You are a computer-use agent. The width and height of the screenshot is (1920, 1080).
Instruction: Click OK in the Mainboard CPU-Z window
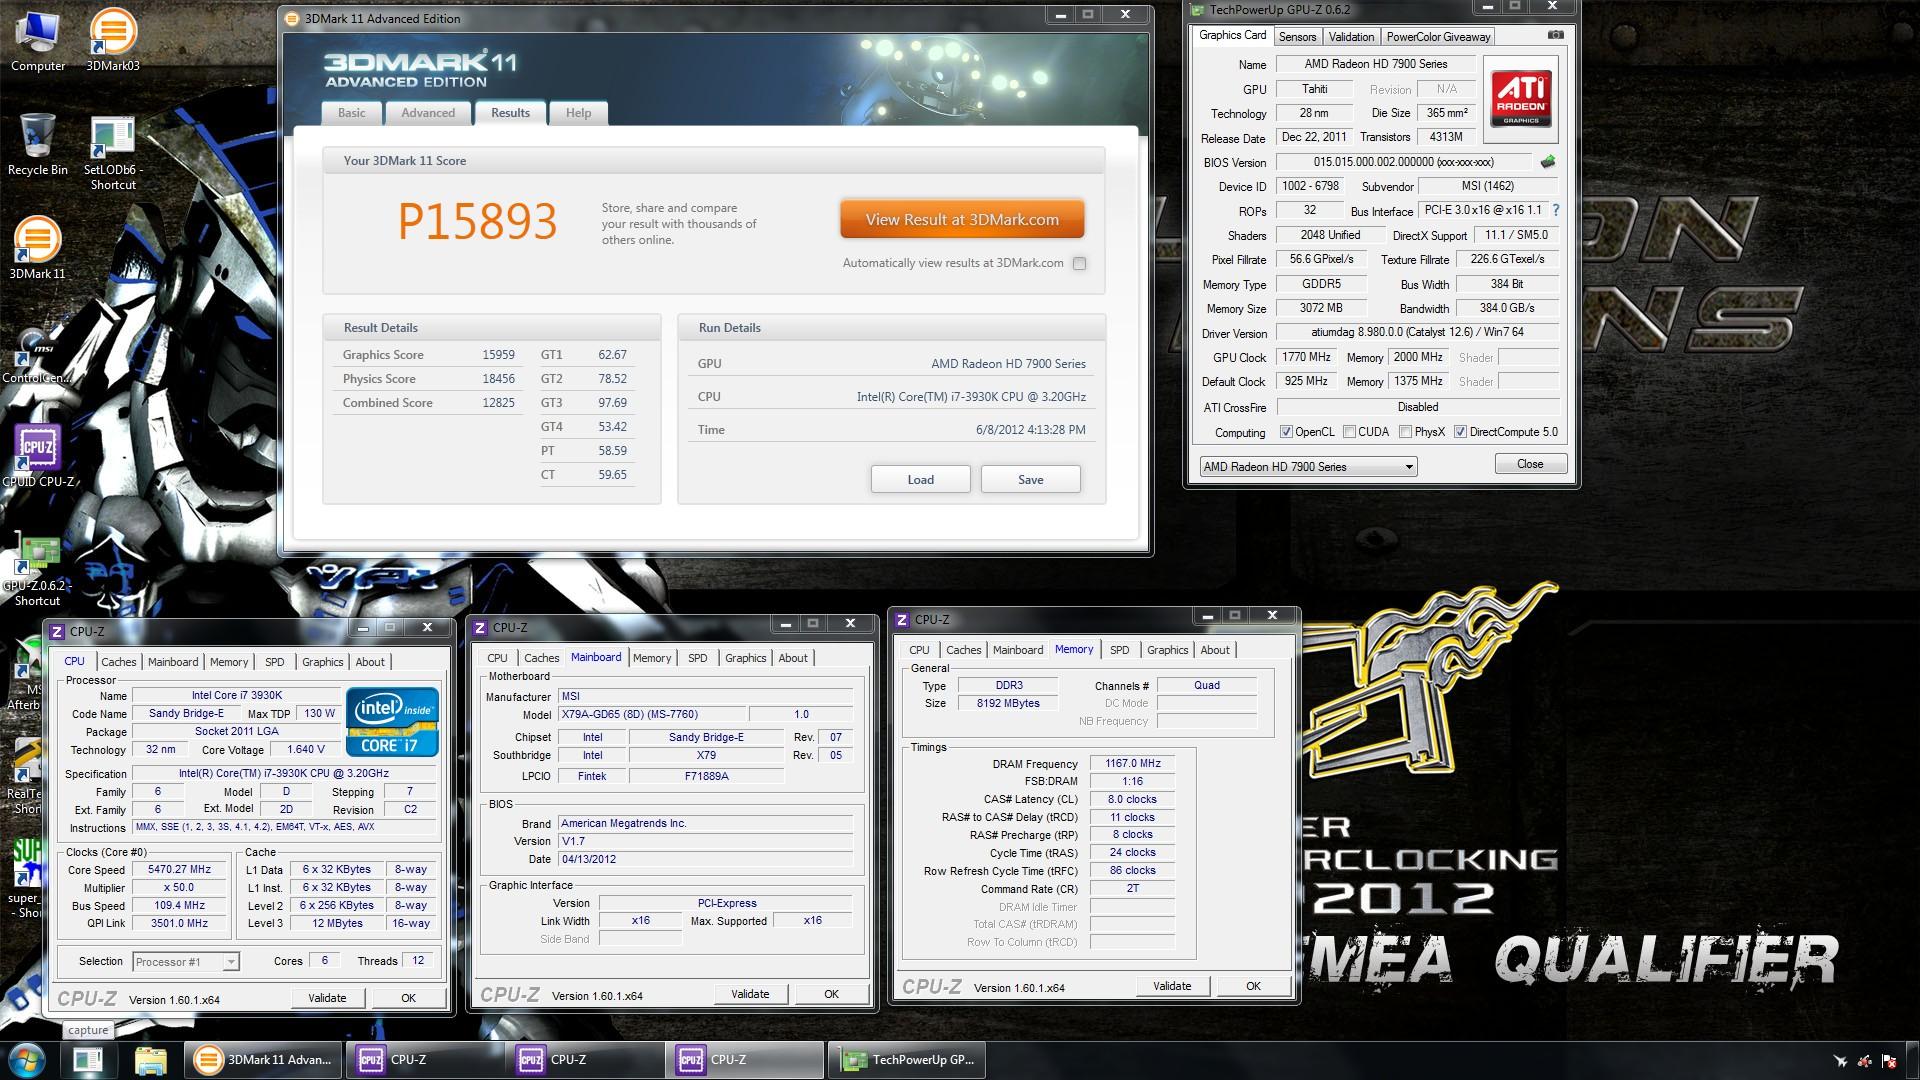[x=831, y=994]
